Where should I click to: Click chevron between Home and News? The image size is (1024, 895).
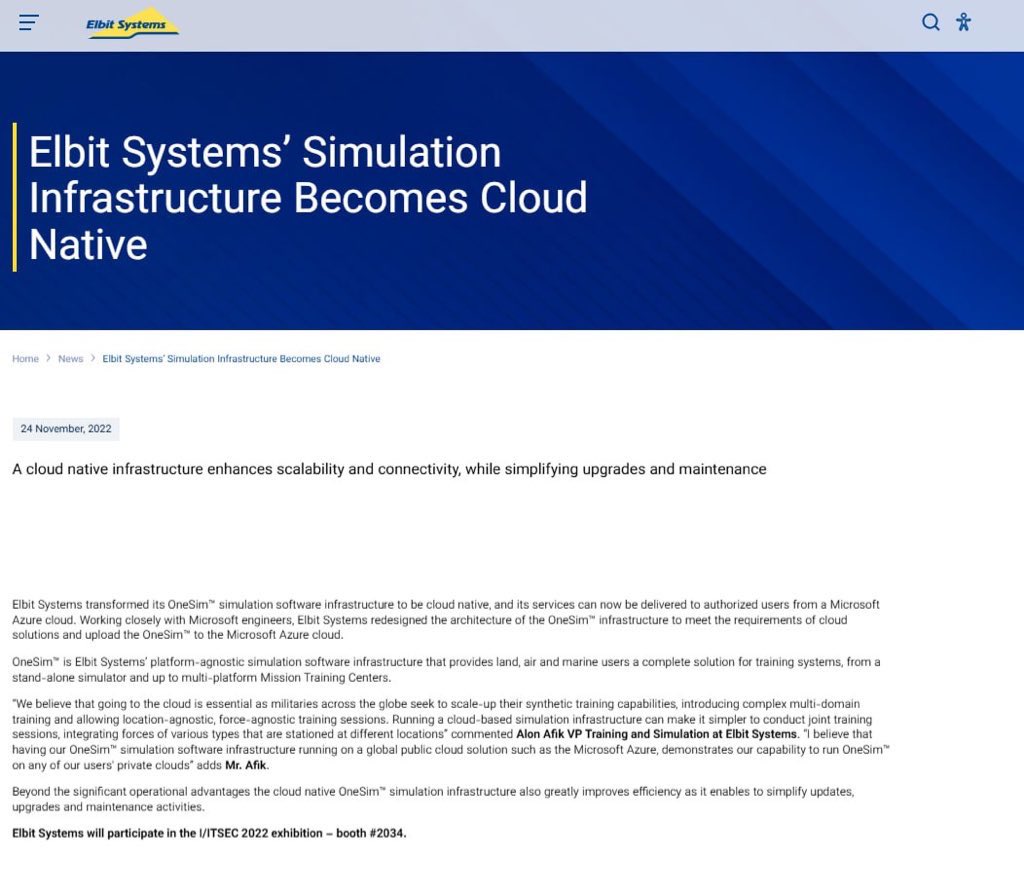pos(48,358)
